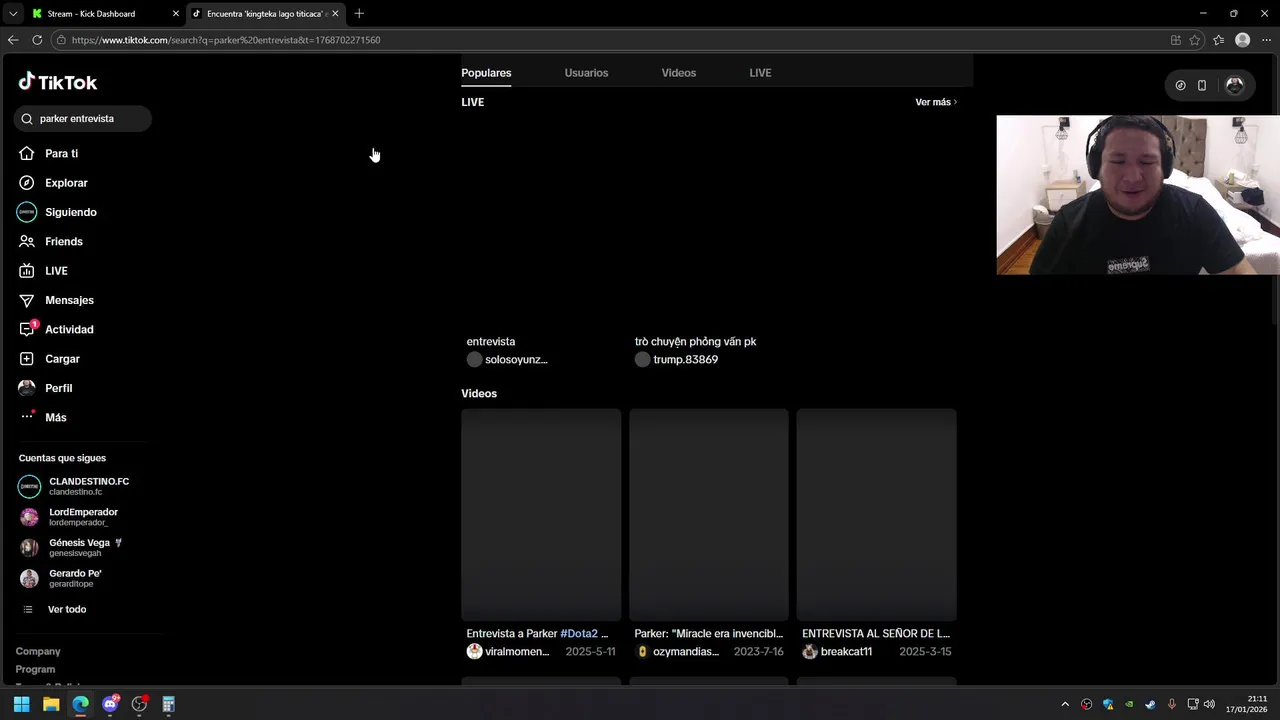Open the Explorar compass page
This screenshot has width=1280, height=720.
coord(53,183)
